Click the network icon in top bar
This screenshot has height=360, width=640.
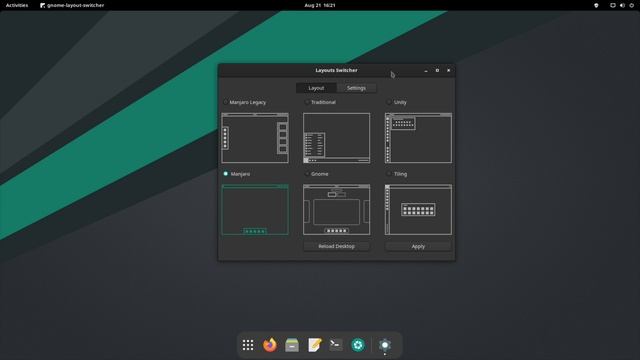tap(613, 5)
